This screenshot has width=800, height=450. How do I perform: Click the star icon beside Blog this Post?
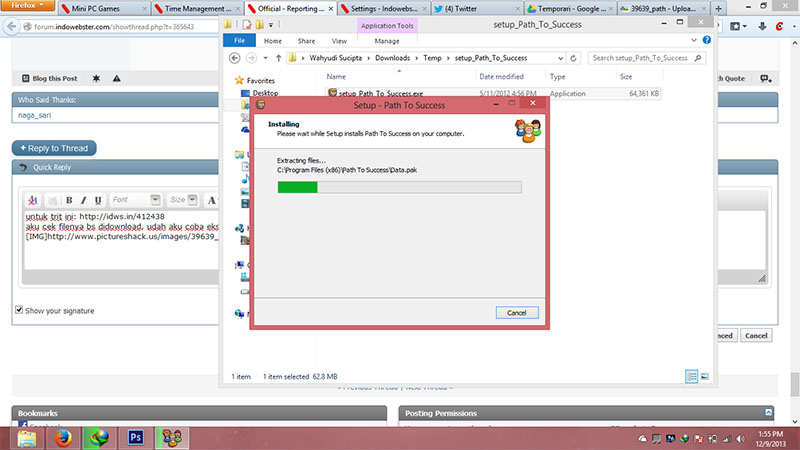(96, 79)
